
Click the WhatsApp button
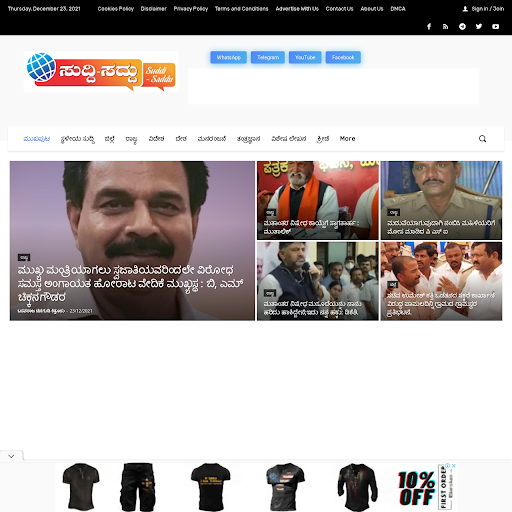228,57
